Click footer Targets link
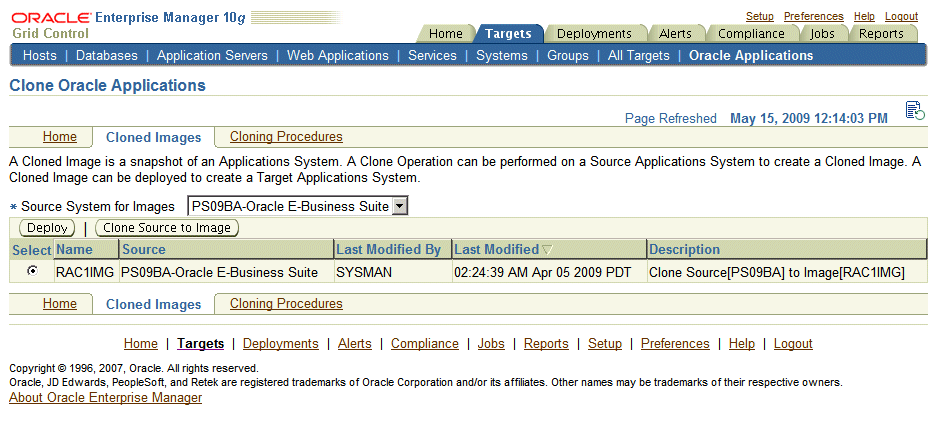936x427 pixels. [x=201, y=343]
